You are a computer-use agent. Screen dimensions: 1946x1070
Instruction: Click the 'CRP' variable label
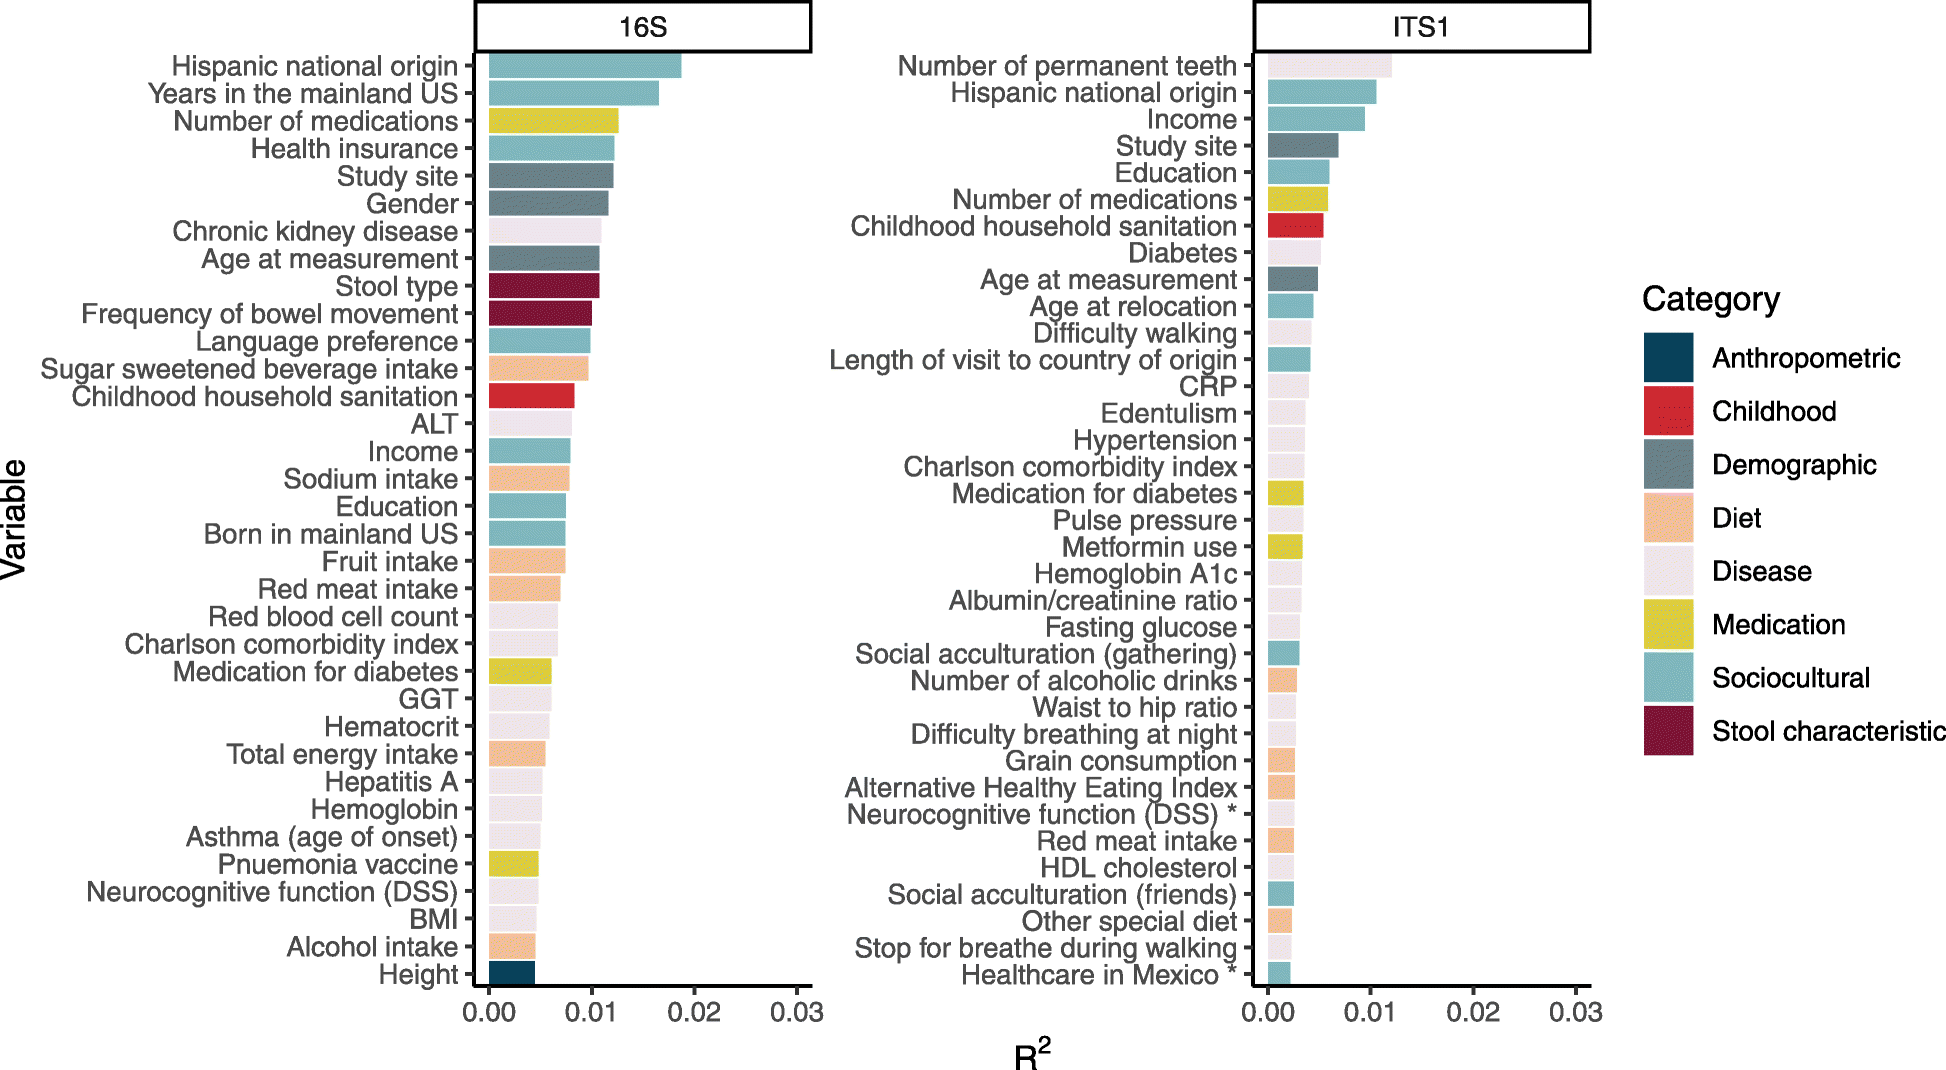pos(1208,386)
